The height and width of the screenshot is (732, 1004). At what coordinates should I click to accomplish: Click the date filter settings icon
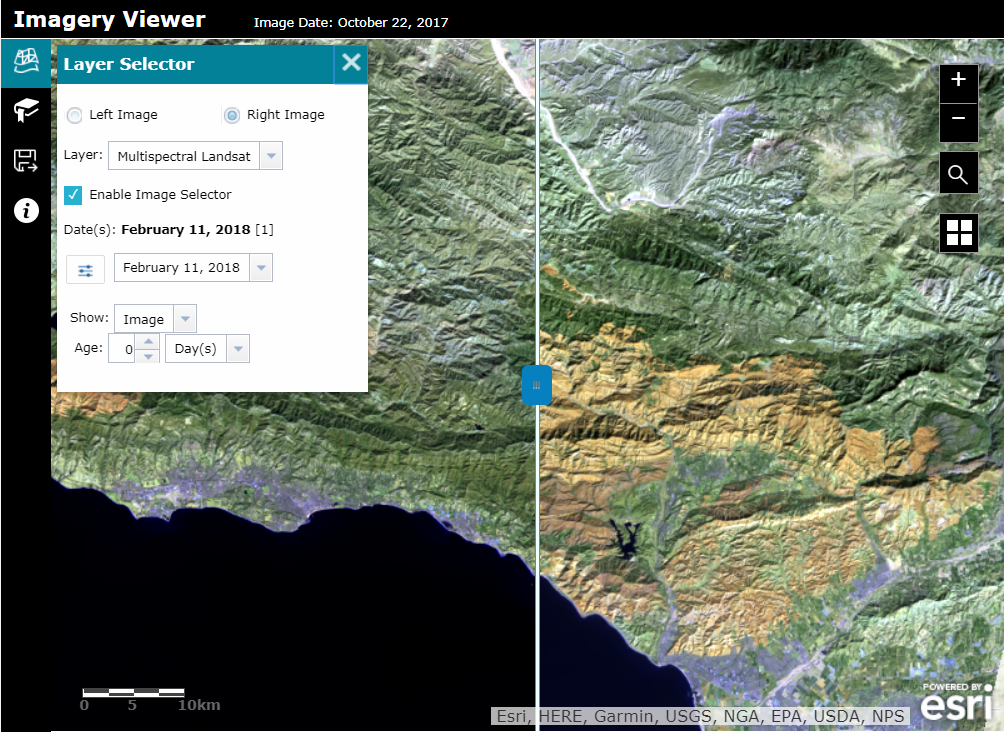point(85,270)
